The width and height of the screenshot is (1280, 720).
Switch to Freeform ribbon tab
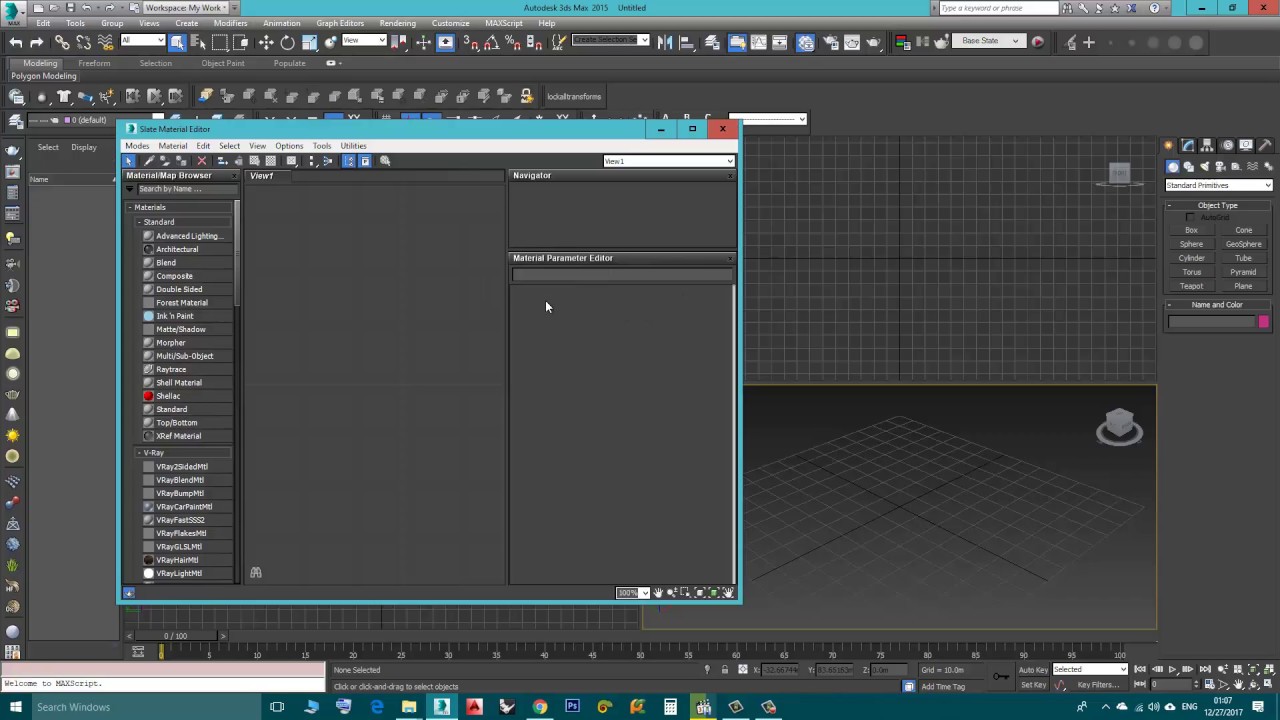[94, 63]
